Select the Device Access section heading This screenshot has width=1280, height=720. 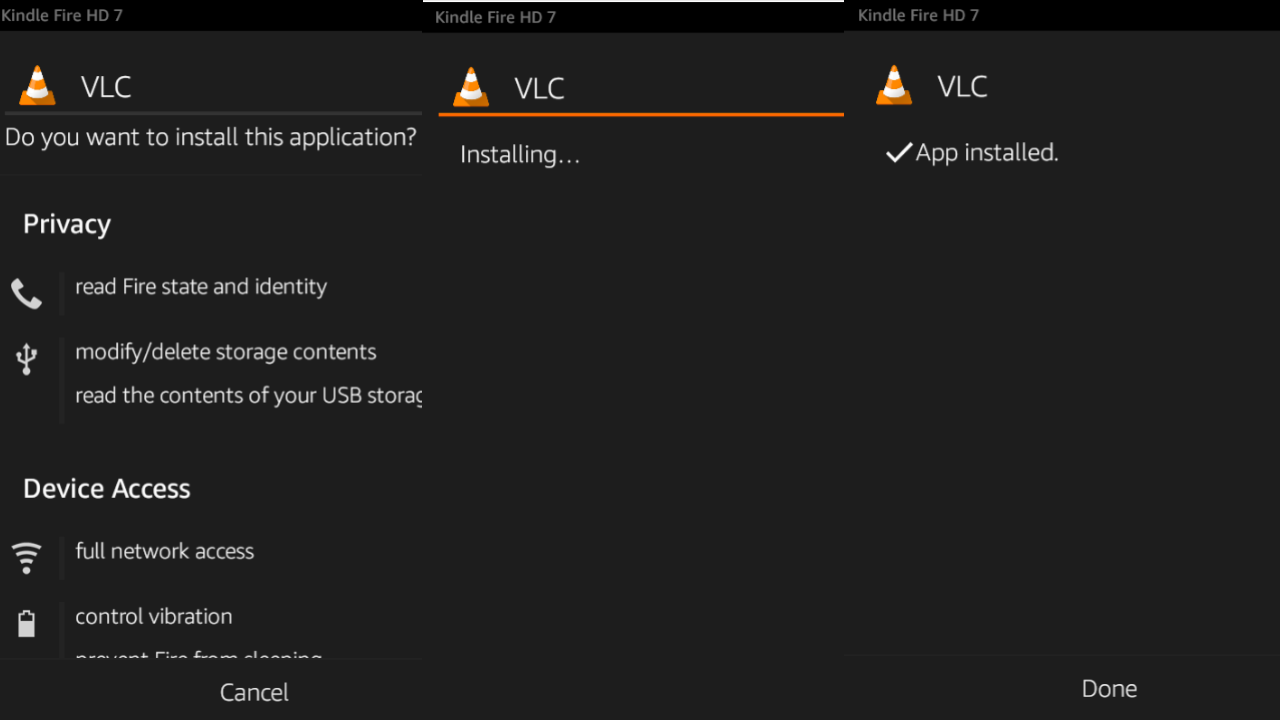click(107, 489)
